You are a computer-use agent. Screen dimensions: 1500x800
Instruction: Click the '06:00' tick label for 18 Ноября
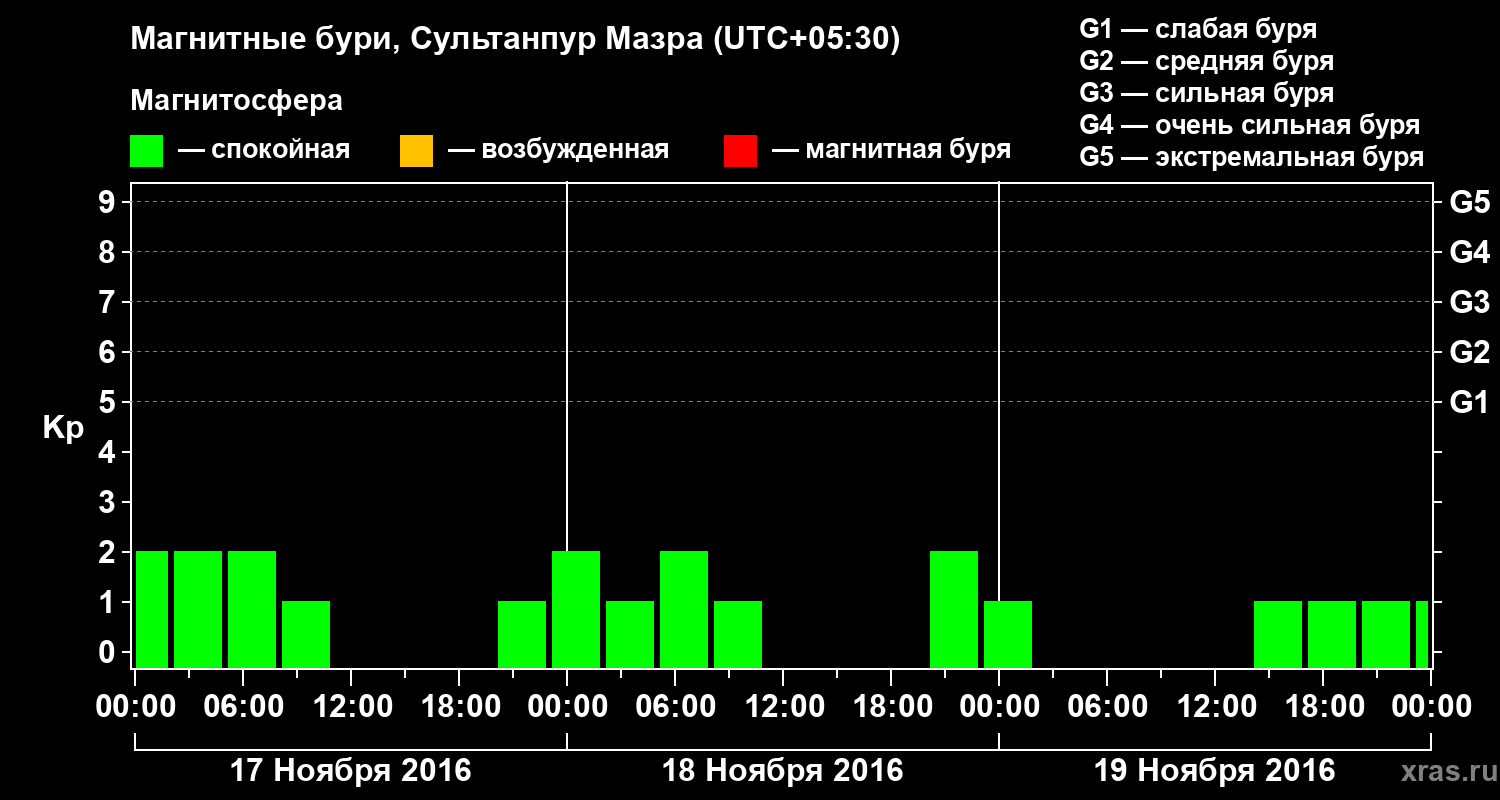click(675, 707)
